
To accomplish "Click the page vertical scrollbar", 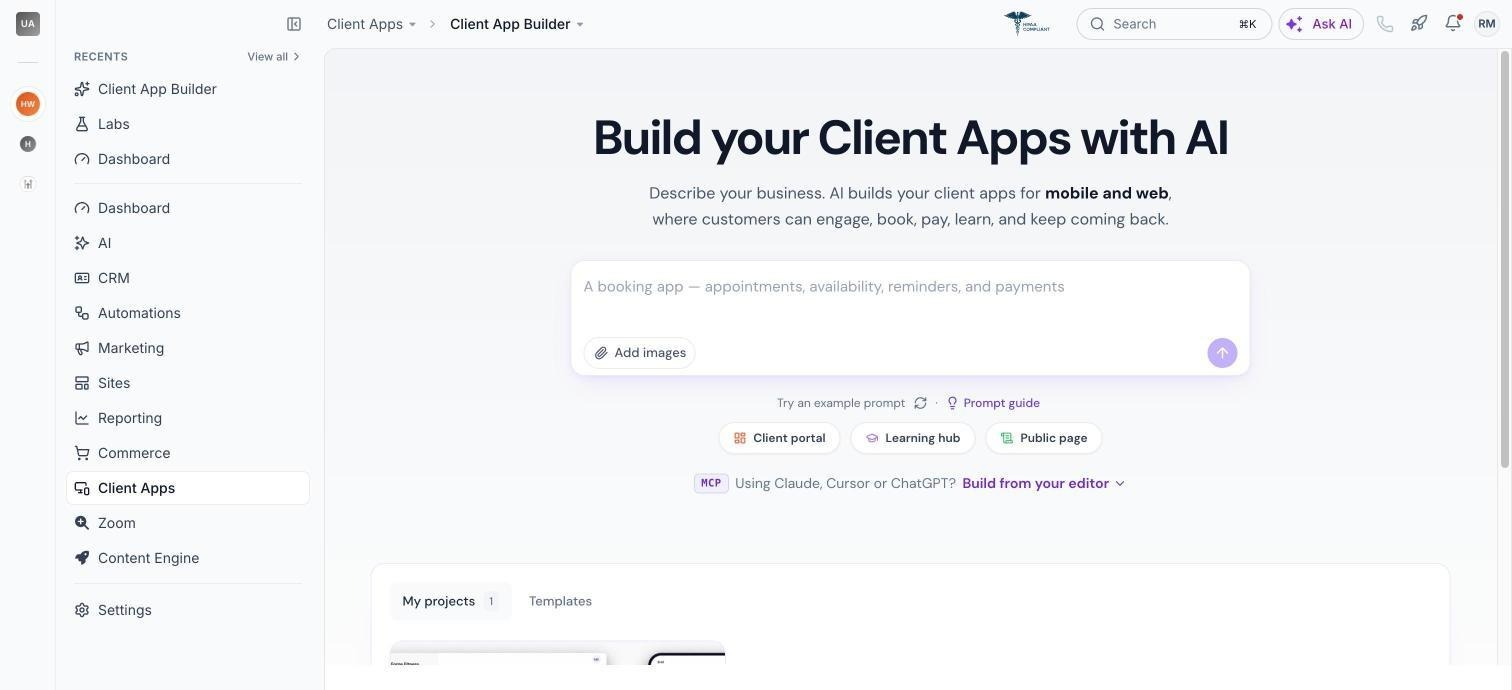I will click(1505, 260).
